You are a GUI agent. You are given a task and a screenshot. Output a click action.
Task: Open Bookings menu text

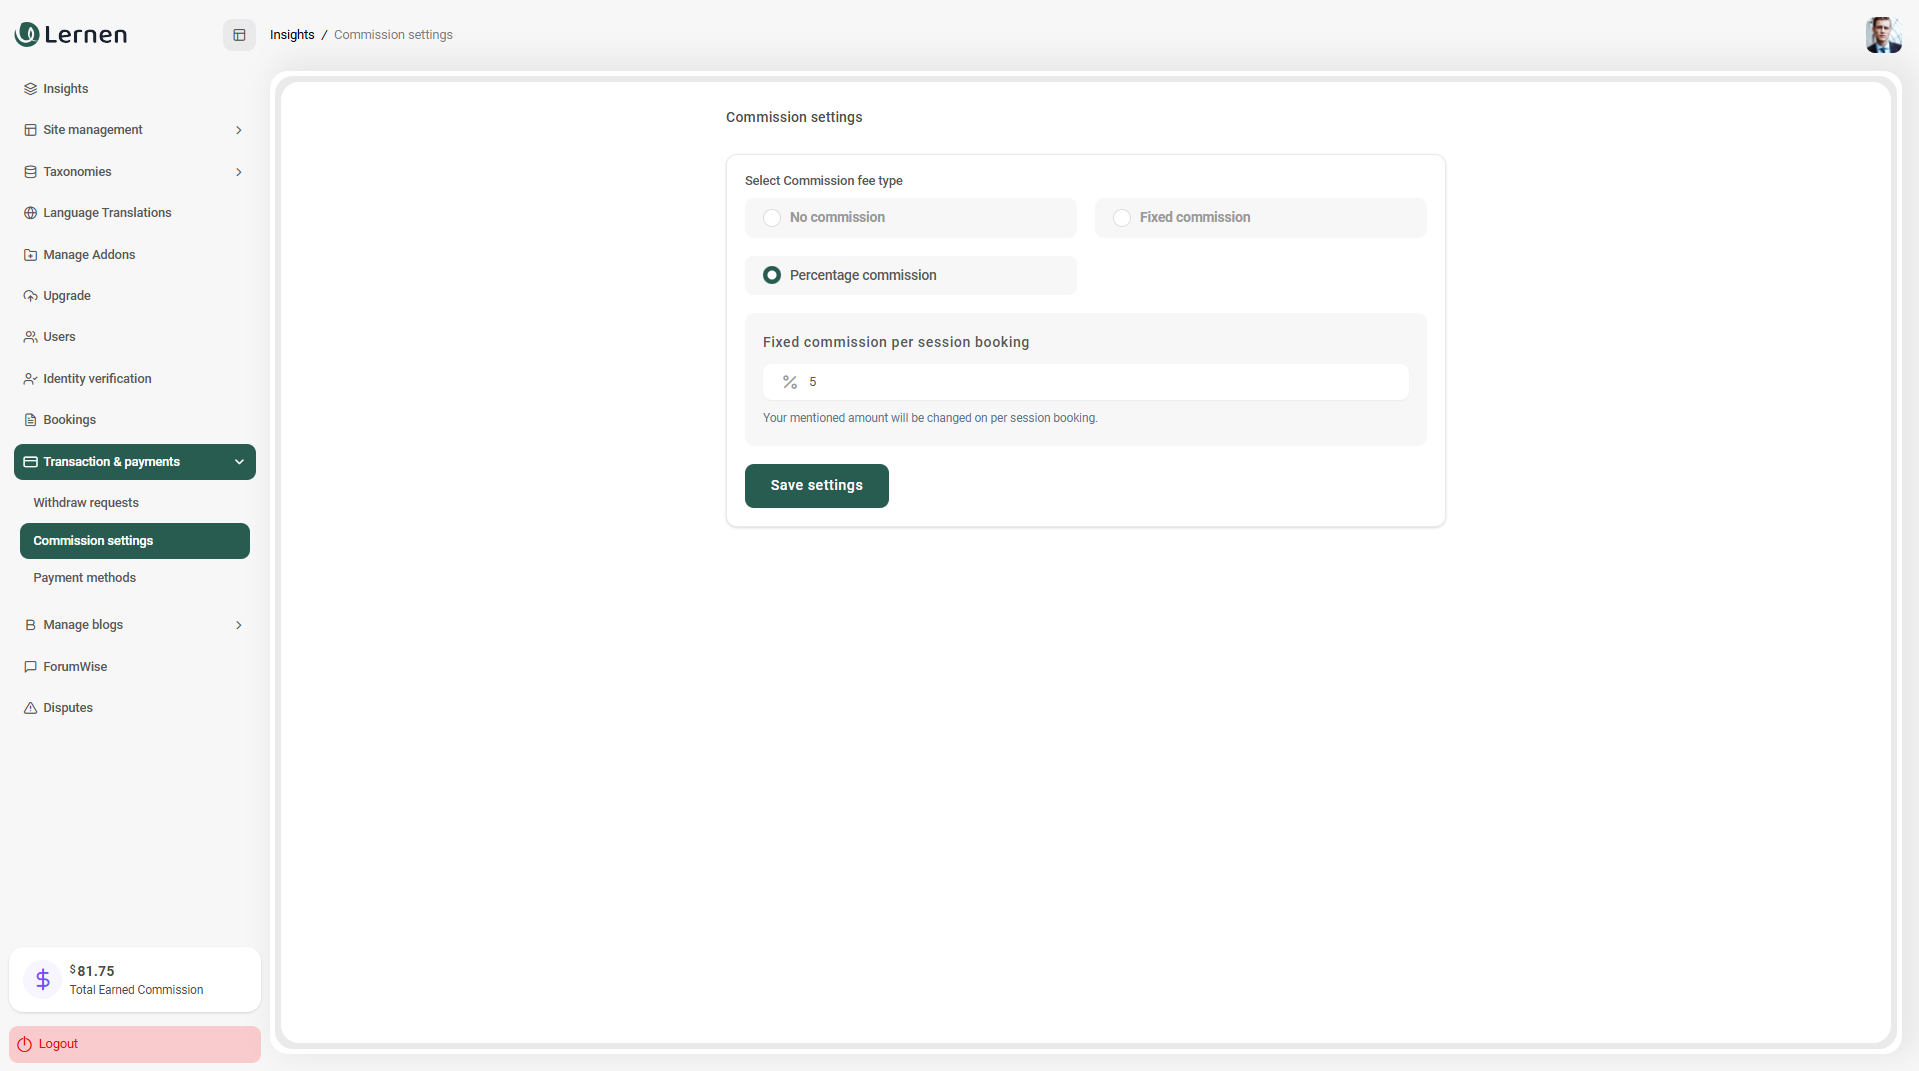[x=70, y=420]
